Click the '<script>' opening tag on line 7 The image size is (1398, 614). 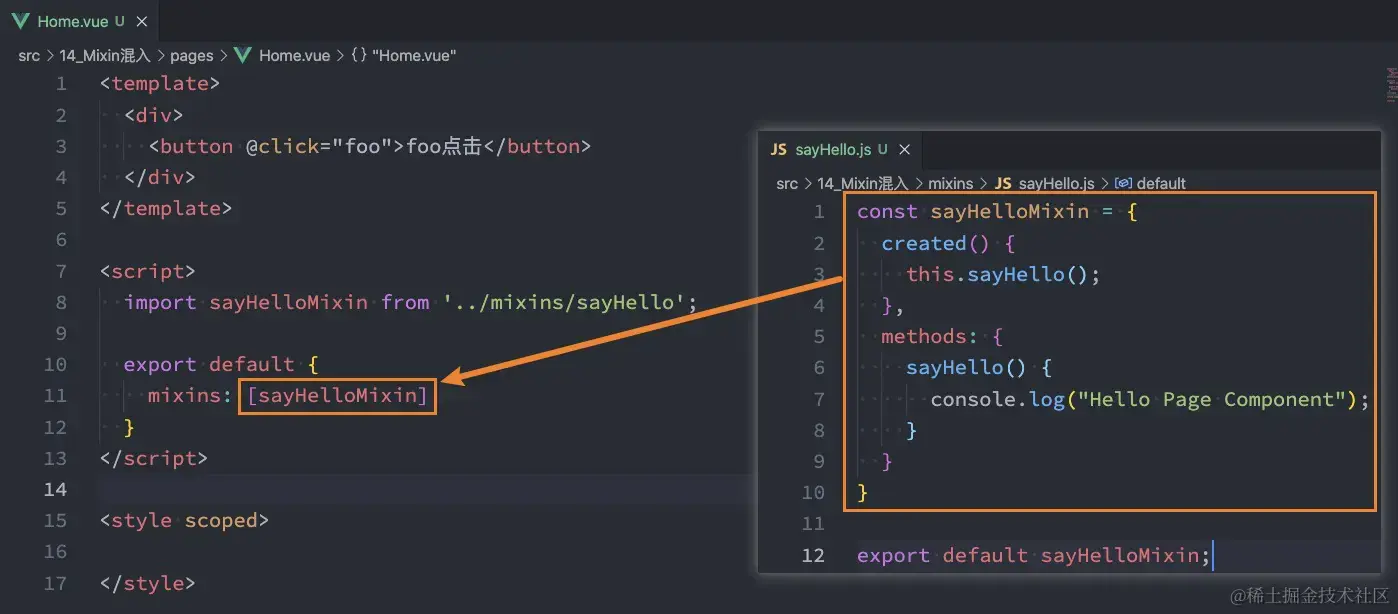(148, 271)
